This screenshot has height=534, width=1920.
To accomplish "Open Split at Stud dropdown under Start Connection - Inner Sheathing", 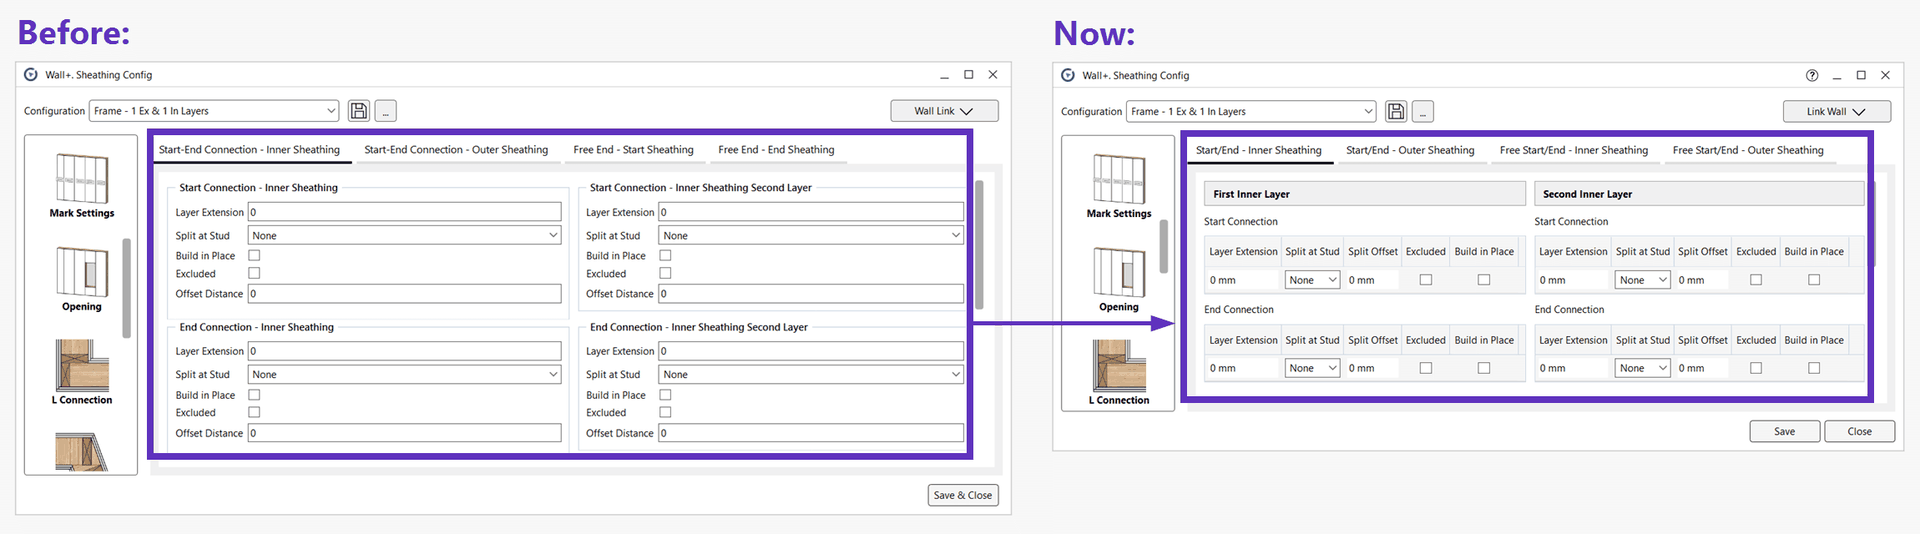I will [404, 236].
